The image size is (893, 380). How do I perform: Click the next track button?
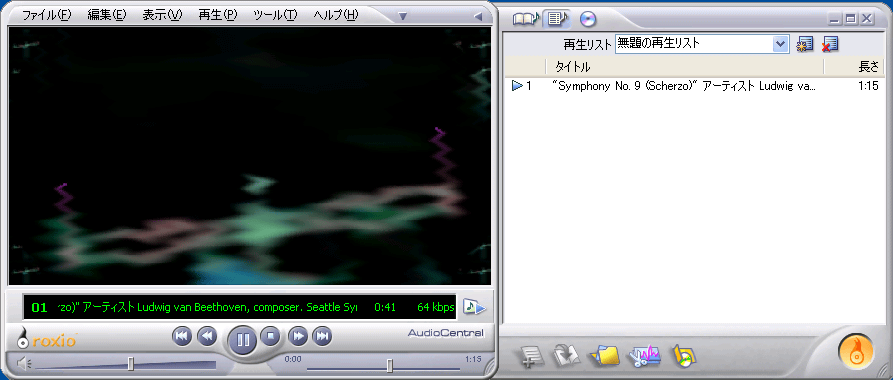pos(322,337)
